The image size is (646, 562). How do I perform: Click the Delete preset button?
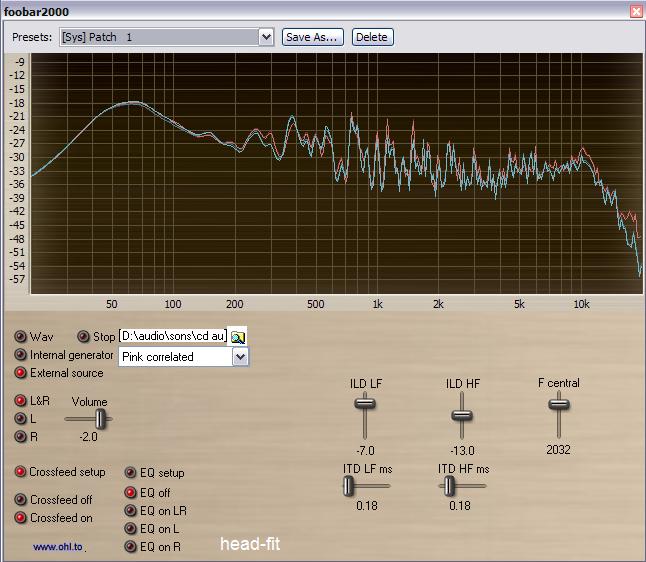[371, 37]
